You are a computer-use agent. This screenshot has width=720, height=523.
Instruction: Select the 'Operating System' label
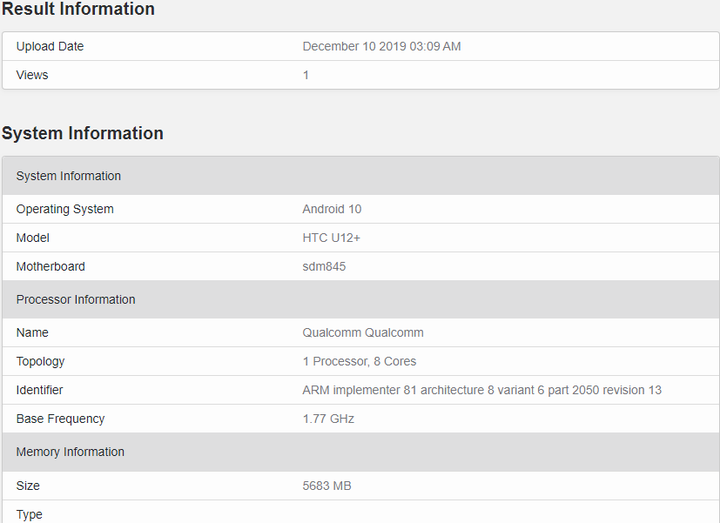pyautogui.click(x=65, y=209)
